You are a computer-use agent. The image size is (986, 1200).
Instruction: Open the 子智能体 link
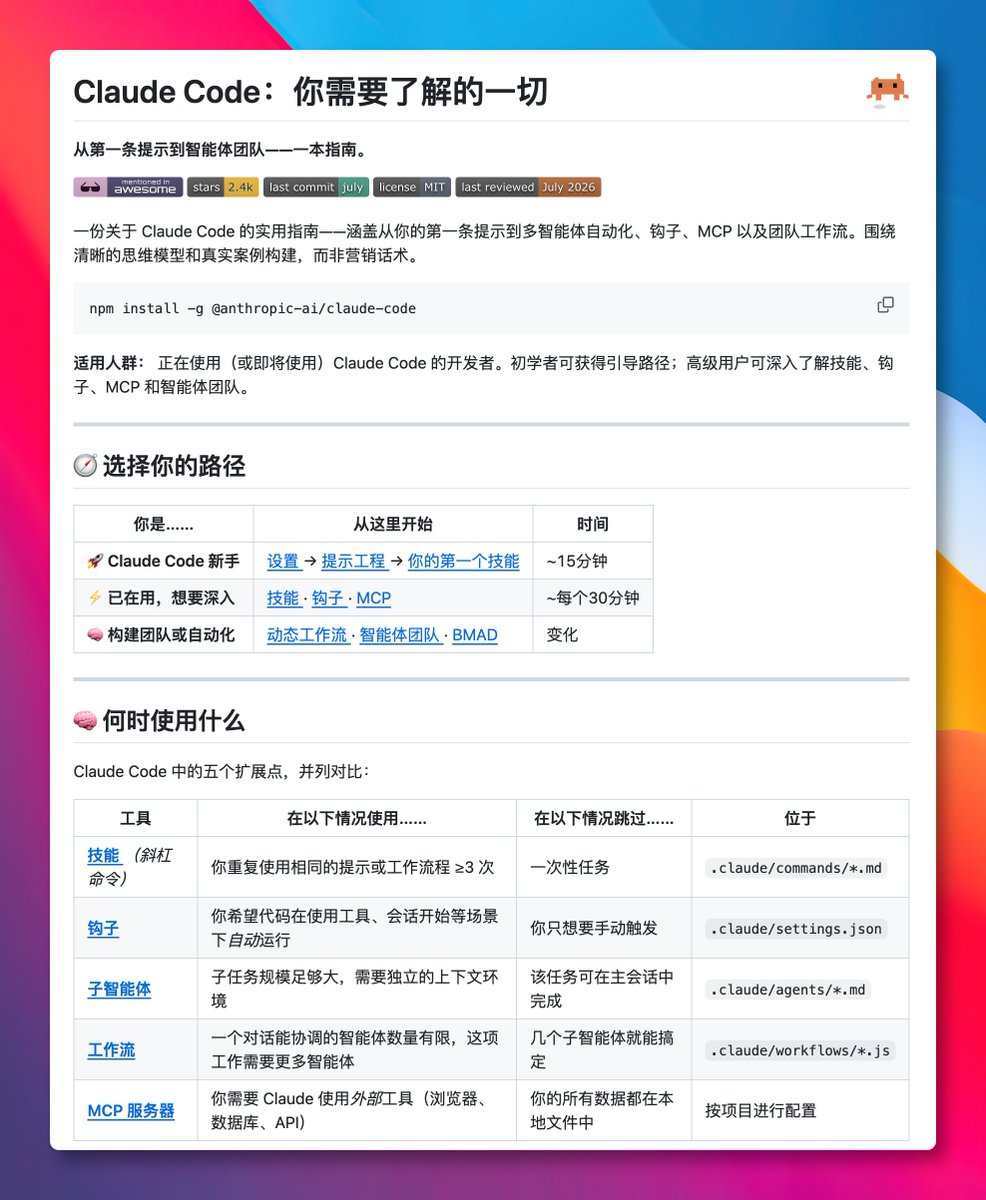(120, 990)
